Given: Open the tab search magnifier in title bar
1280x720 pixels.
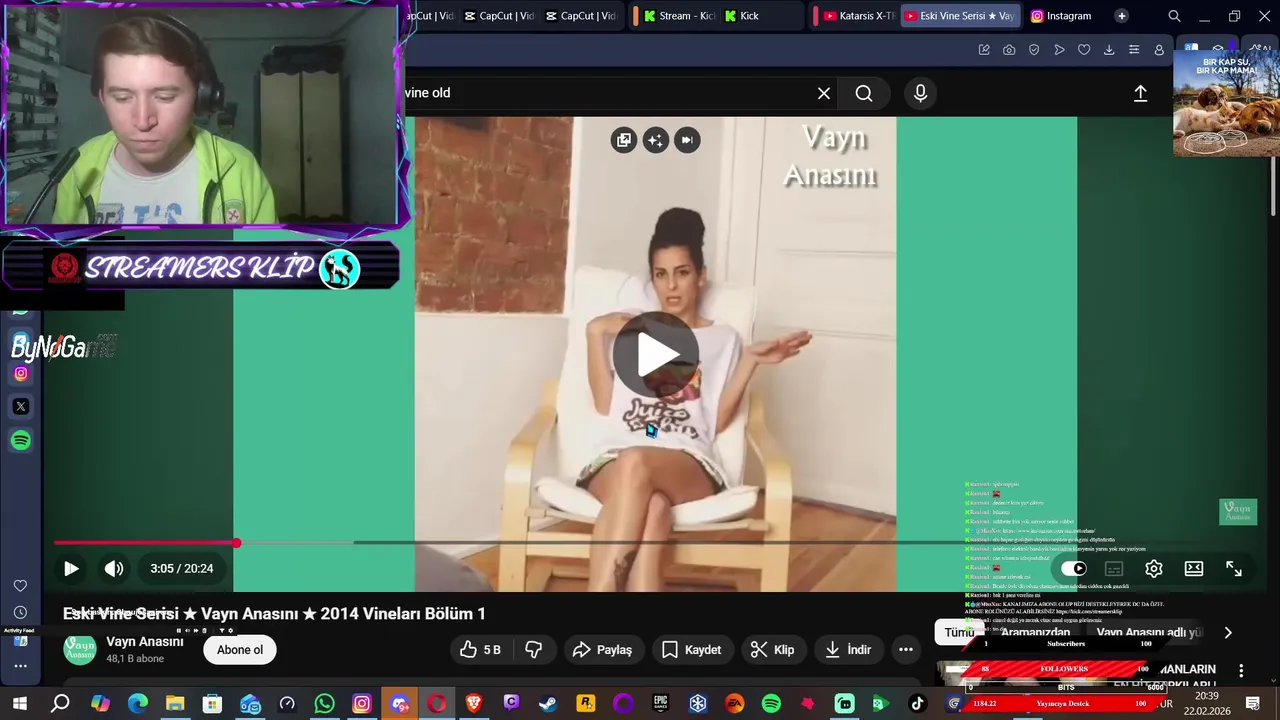Looking at the screenshot, I should tap(1174, 16).
